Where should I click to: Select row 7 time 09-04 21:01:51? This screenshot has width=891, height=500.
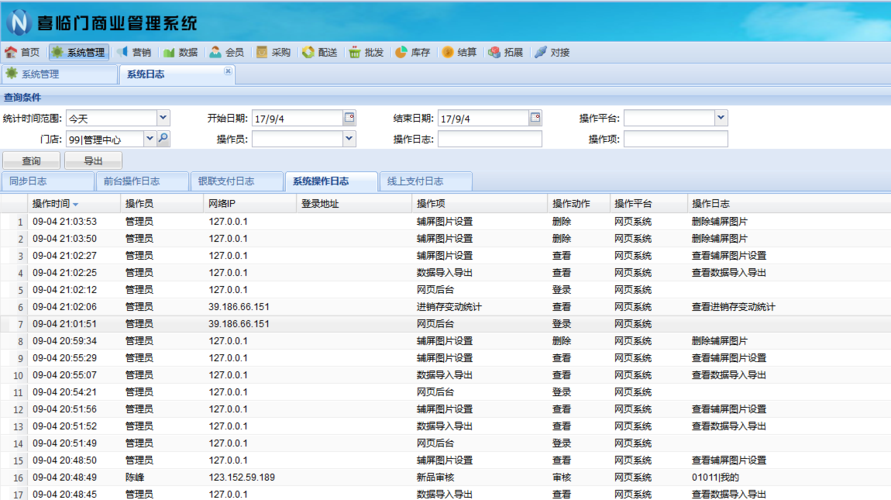(64, 324)
